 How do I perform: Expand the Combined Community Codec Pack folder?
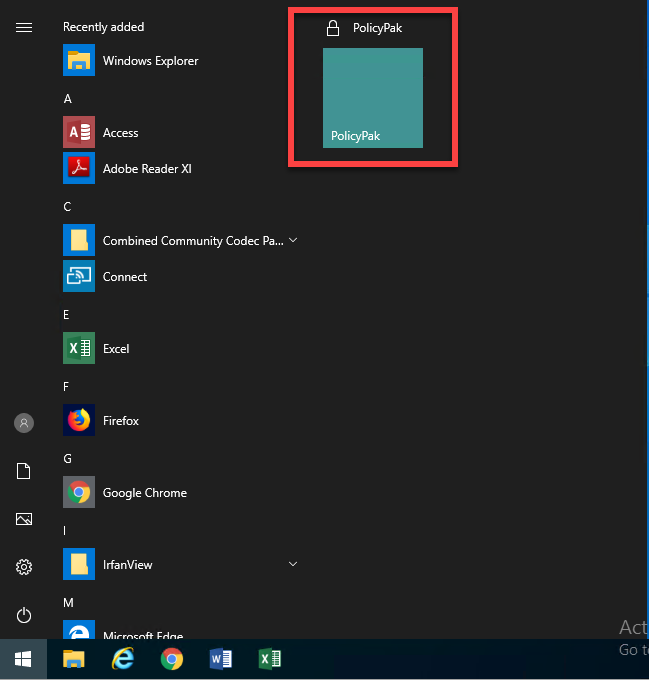[293, 241]
